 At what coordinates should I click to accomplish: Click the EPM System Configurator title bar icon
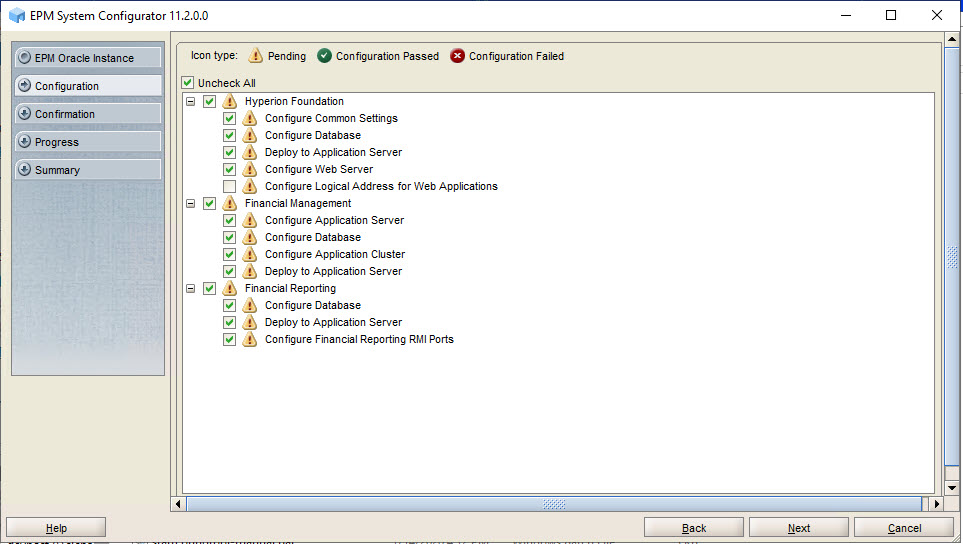[x=17, y=15]
